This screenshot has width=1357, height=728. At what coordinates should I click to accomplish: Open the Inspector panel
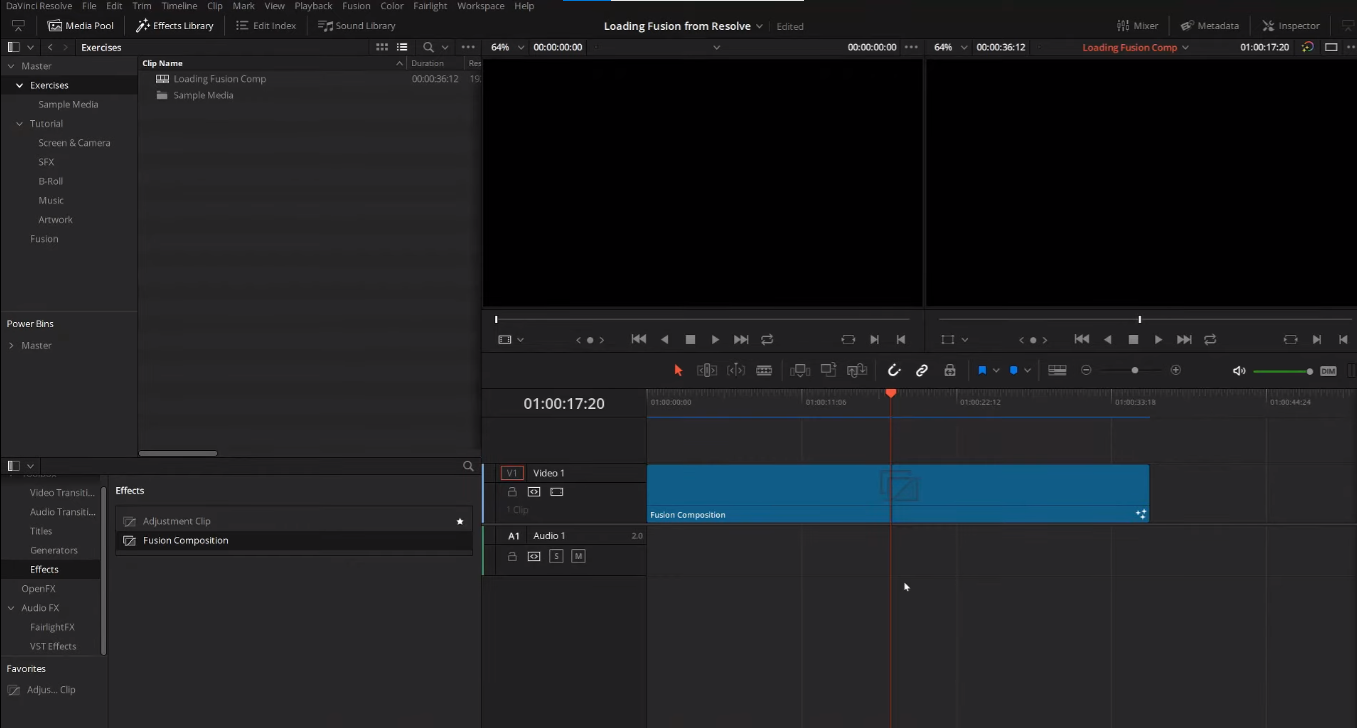pos(1290,25)
